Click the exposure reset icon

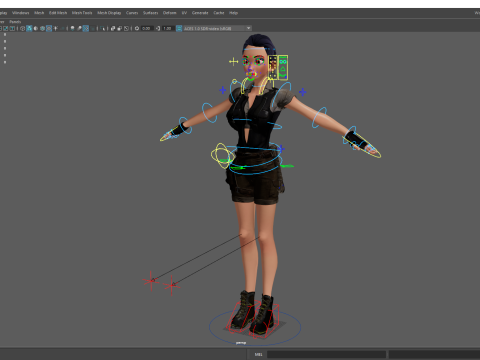tap(137, 28)
